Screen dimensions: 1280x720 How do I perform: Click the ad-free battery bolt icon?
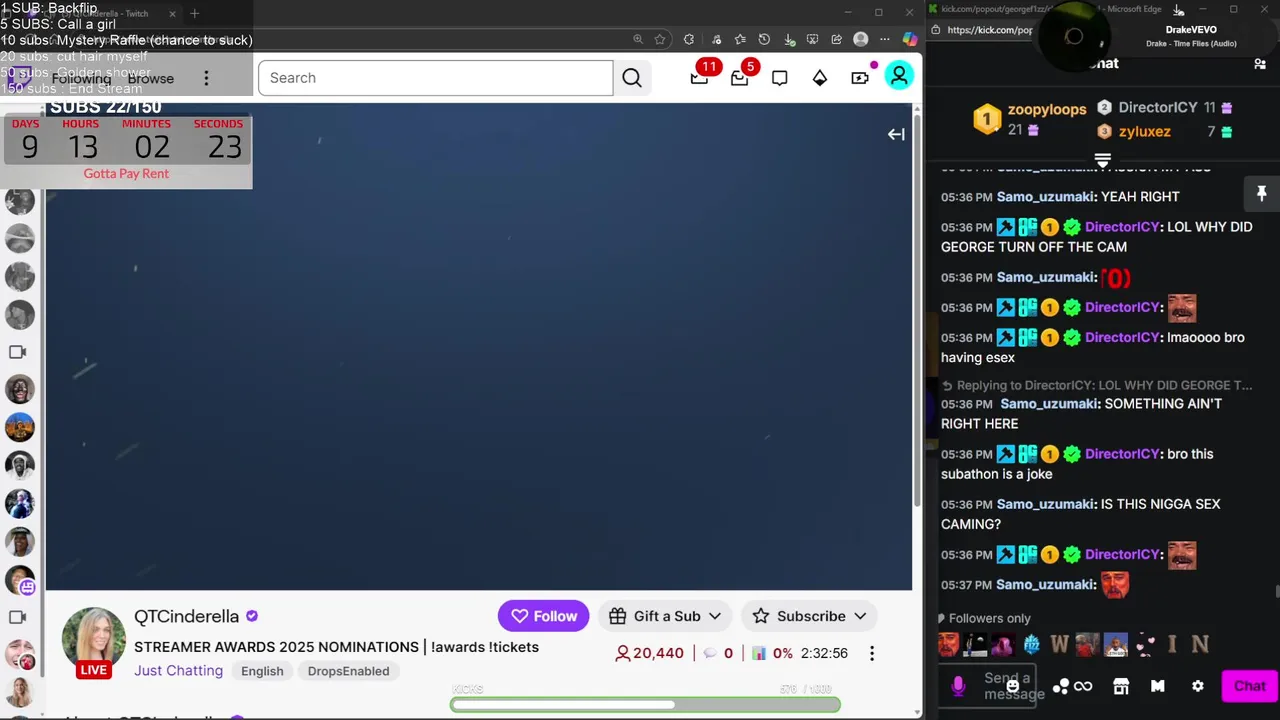point(860,78)
